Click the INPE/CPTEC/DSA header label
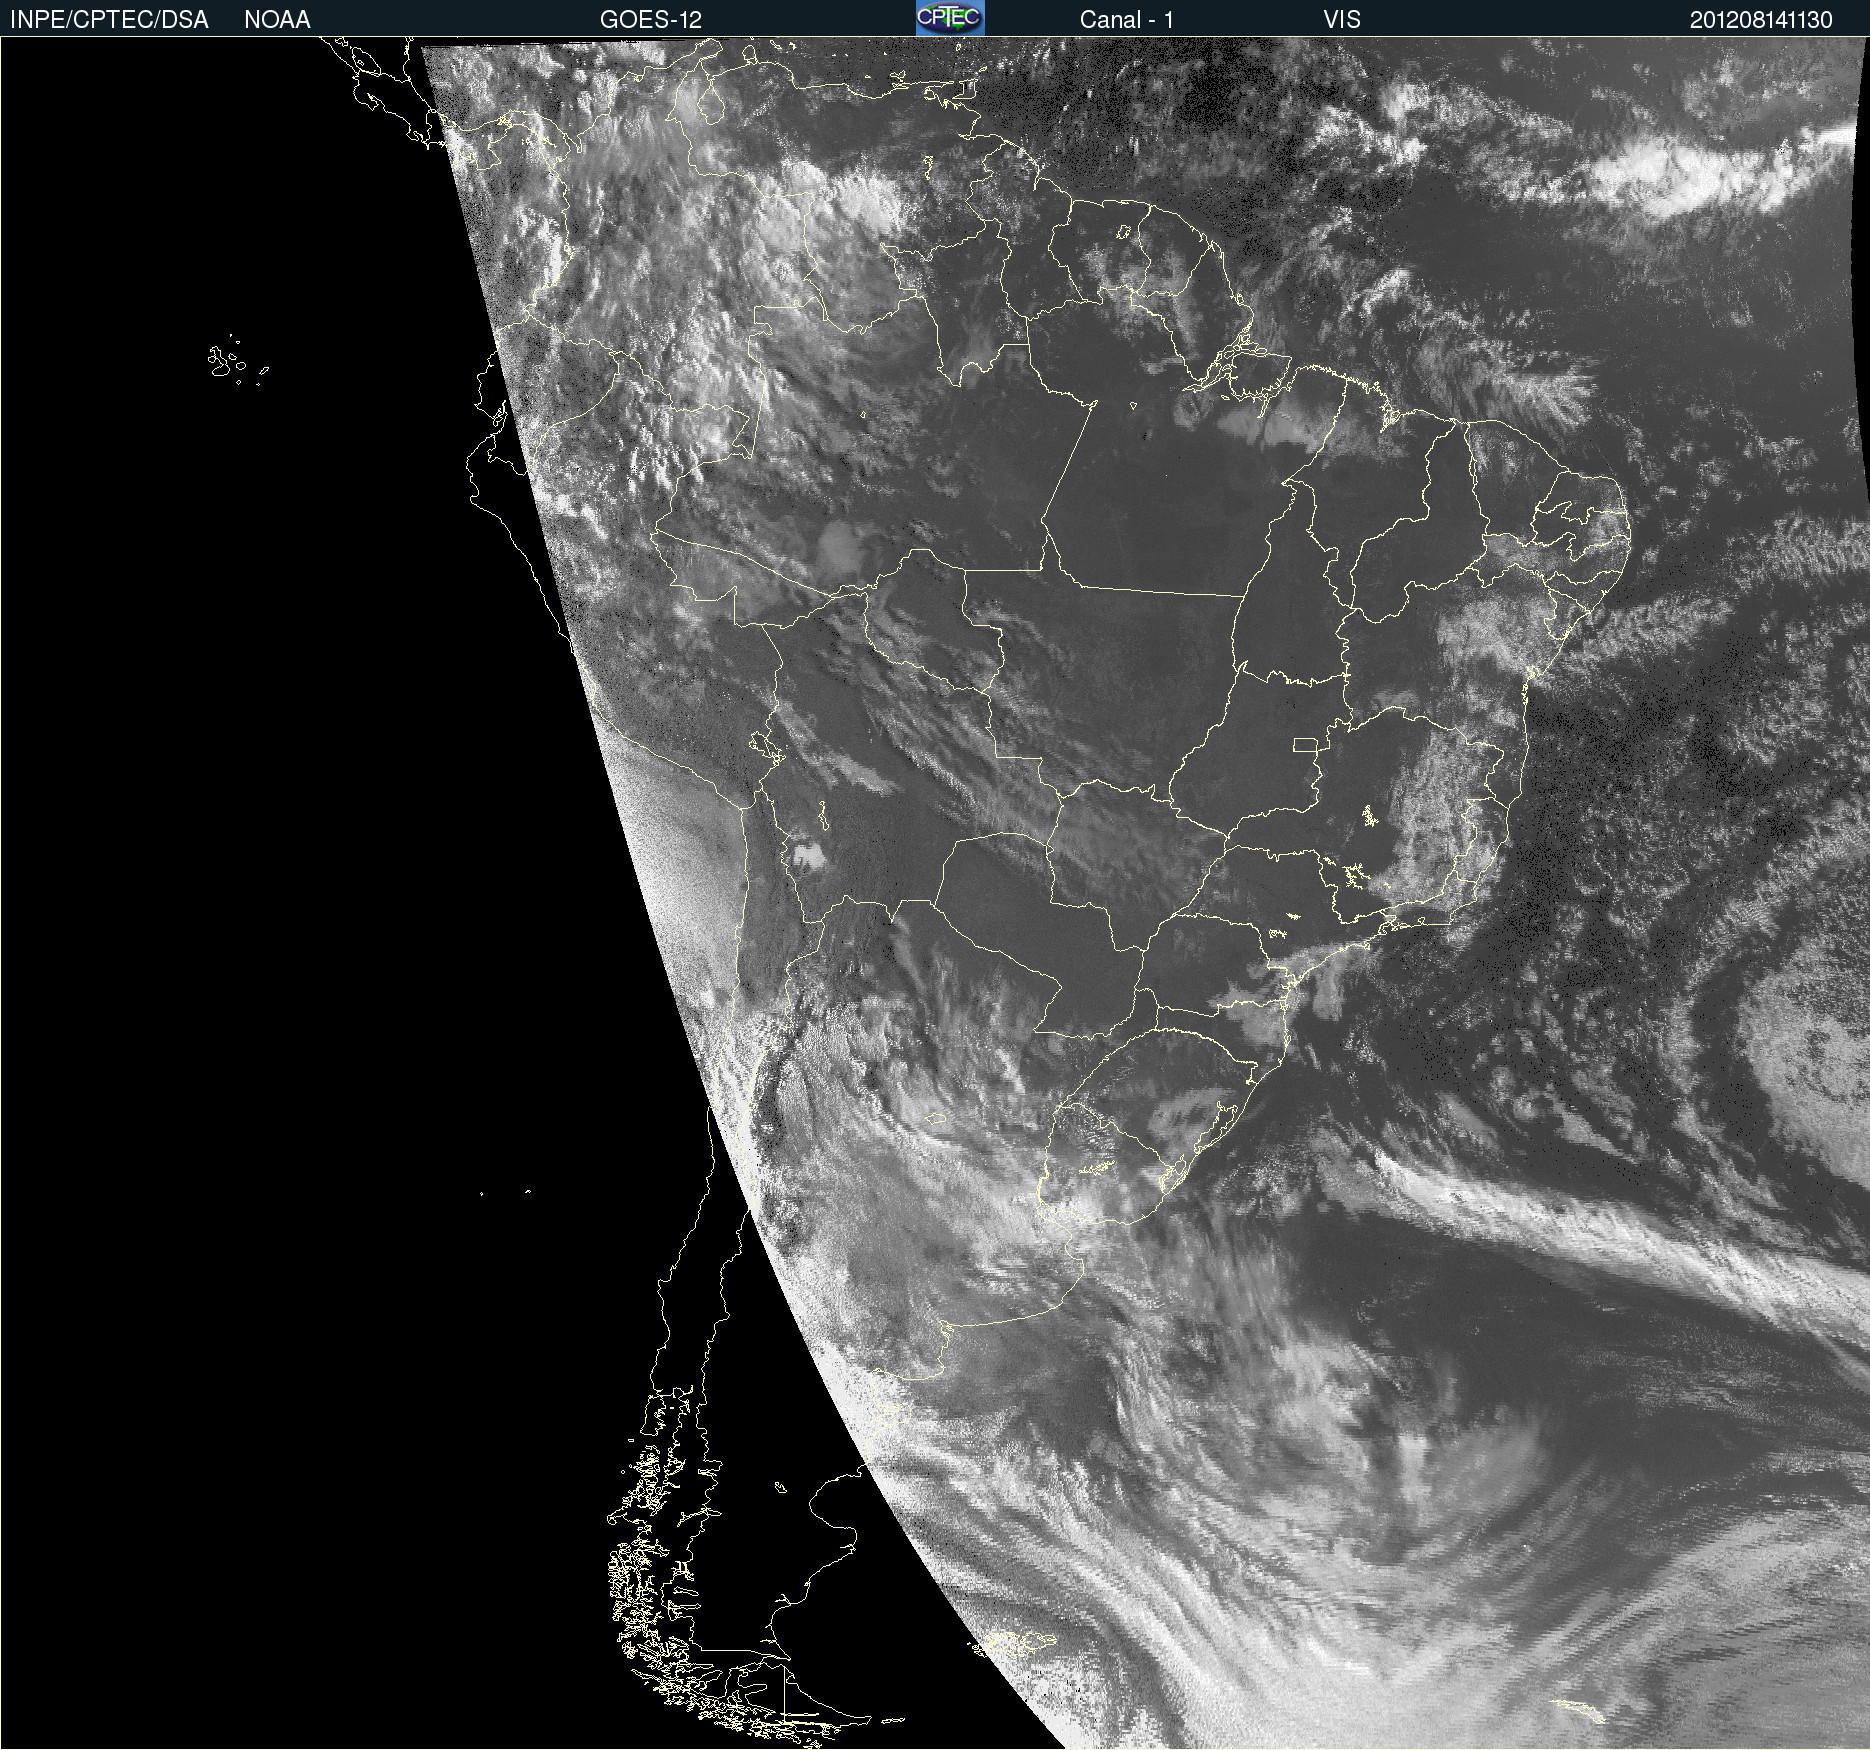Viewport: 1870px width, 1750px height. pos(109,20)
